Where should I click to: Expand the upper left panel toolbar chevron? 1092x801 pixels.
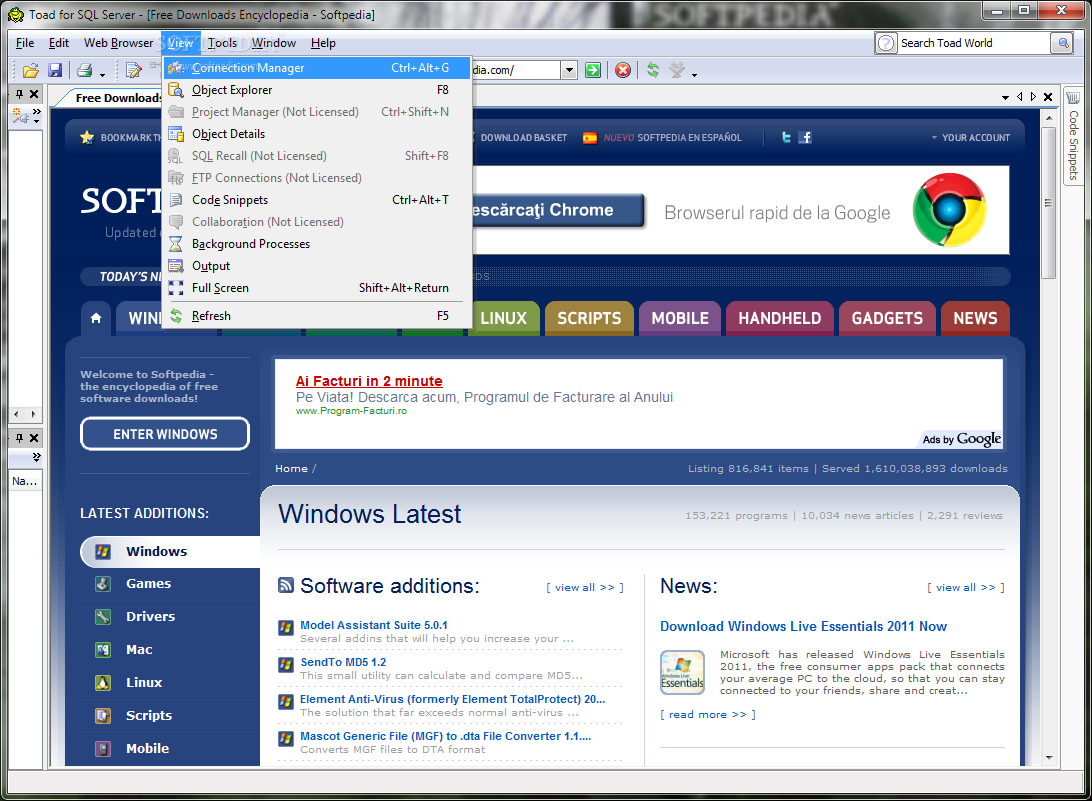point(36,116)
